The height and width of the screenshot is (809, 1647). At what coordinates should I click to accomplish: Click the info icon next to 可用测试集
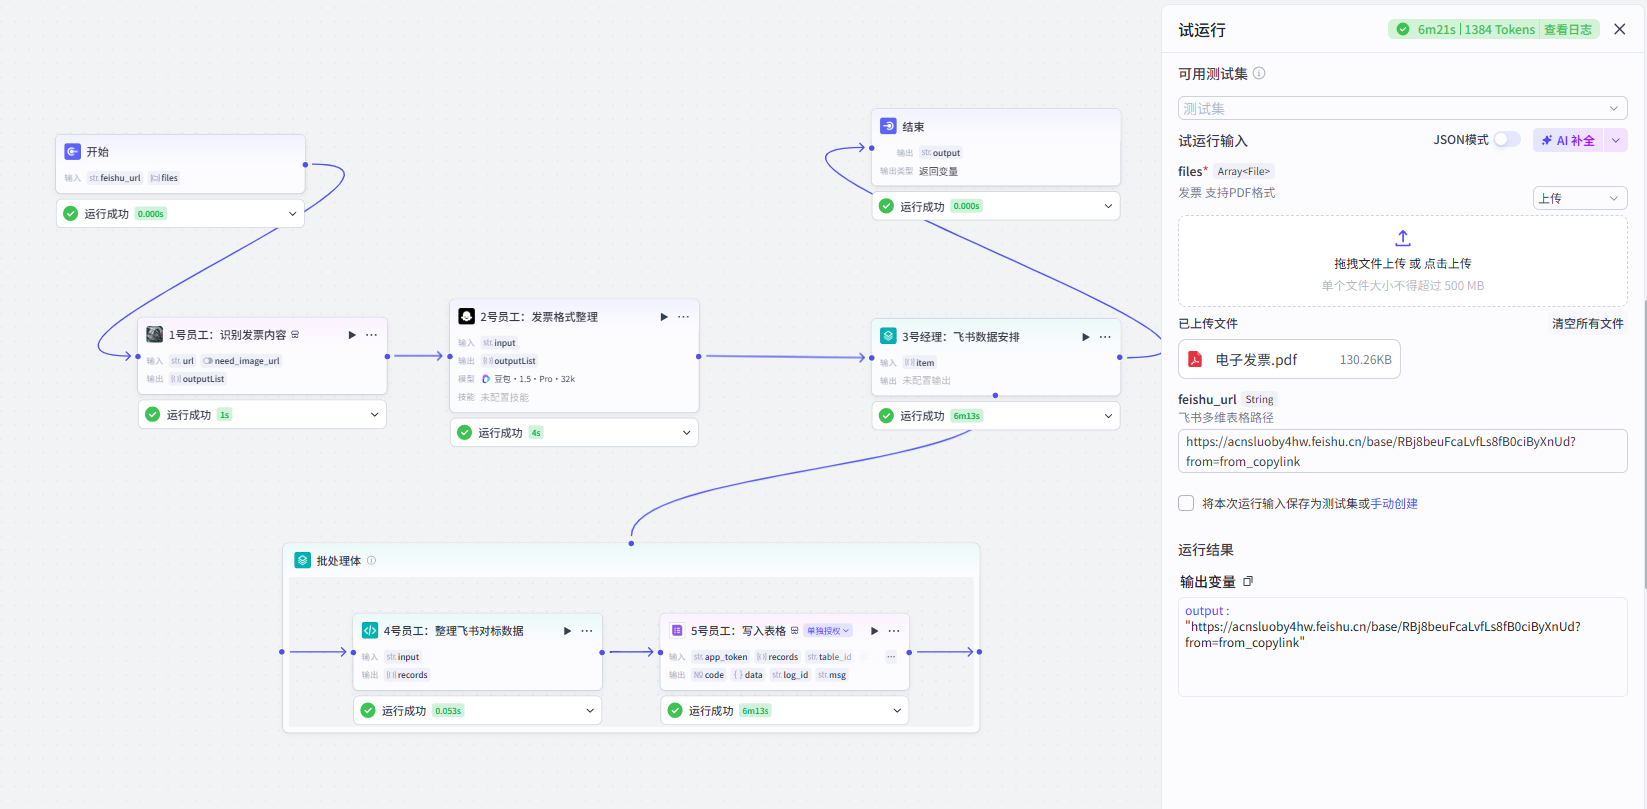[x=1259, y=73]
